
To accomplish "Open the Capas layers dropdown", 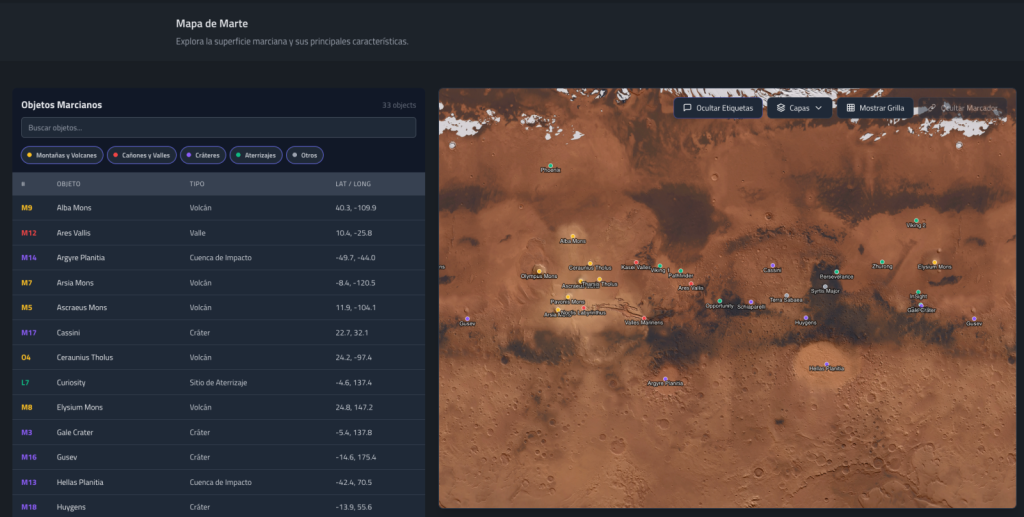I will click(799, 108).
